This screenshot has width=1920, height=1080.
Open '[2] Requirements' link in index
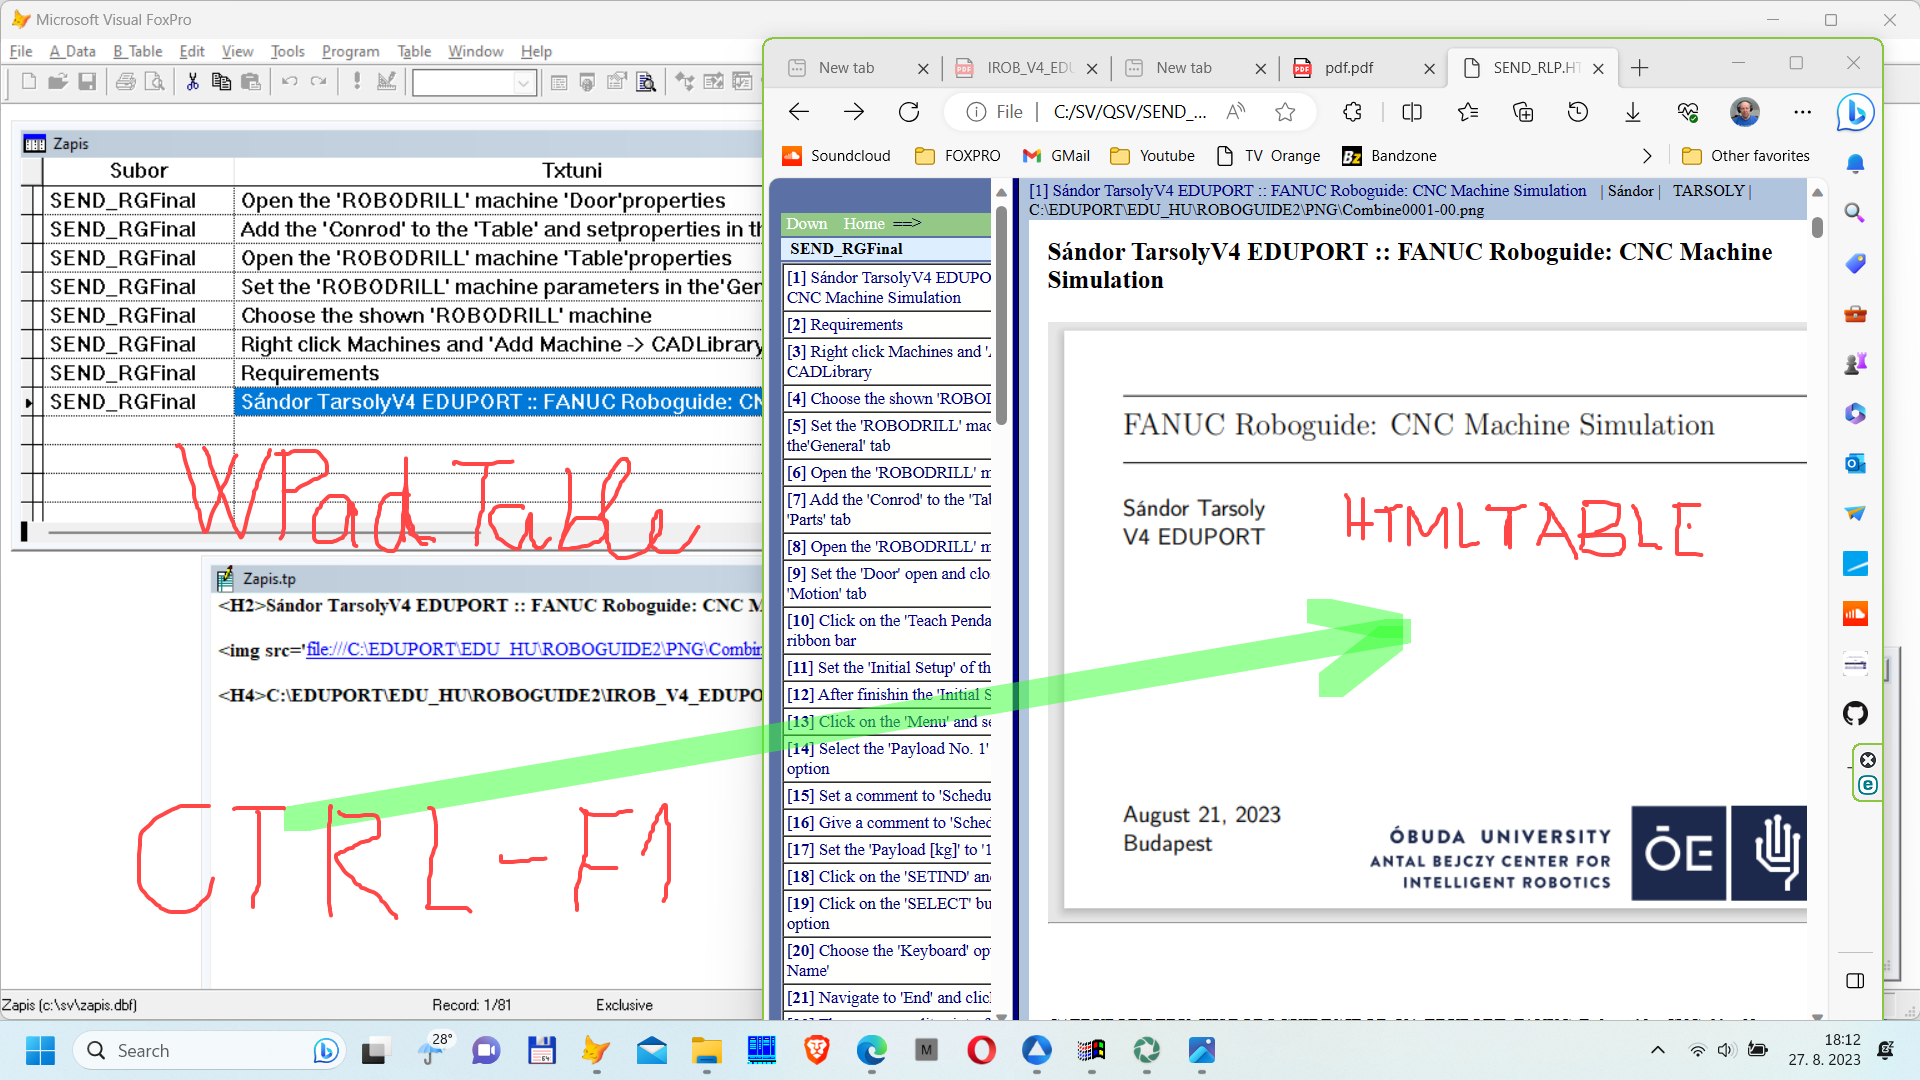856,325
